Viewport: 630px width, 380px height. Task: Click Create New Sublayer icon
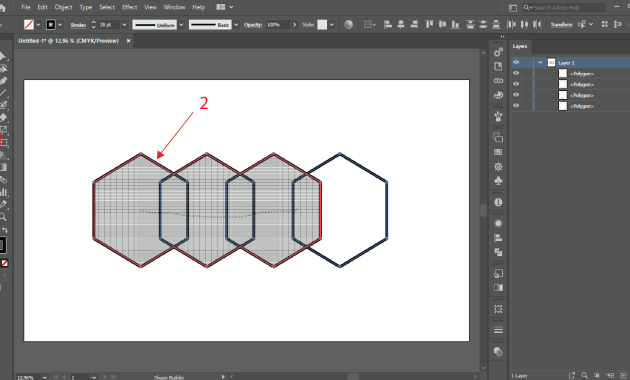coord(610,375)
